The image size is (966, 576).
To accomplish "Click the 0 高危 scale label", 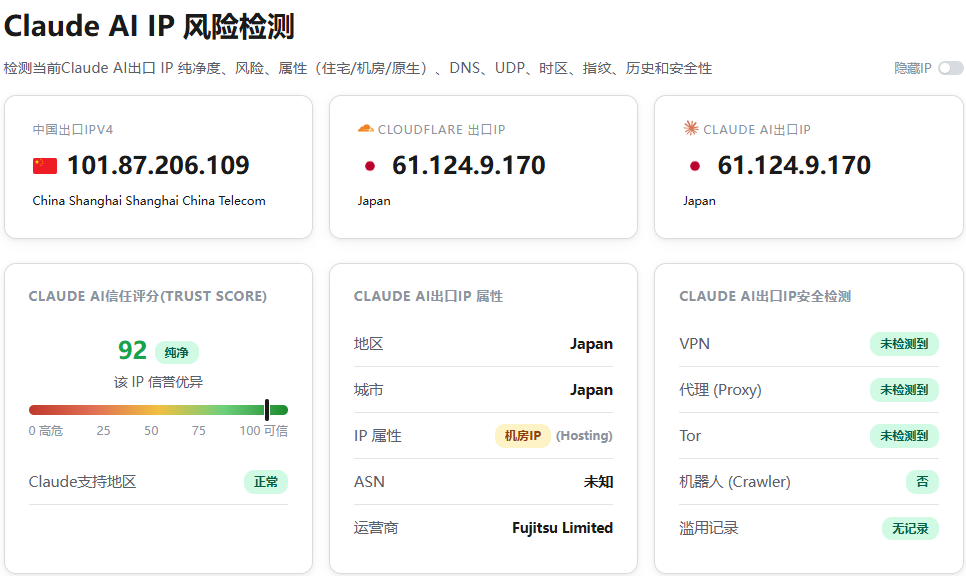I will click(x=46, y=431).
